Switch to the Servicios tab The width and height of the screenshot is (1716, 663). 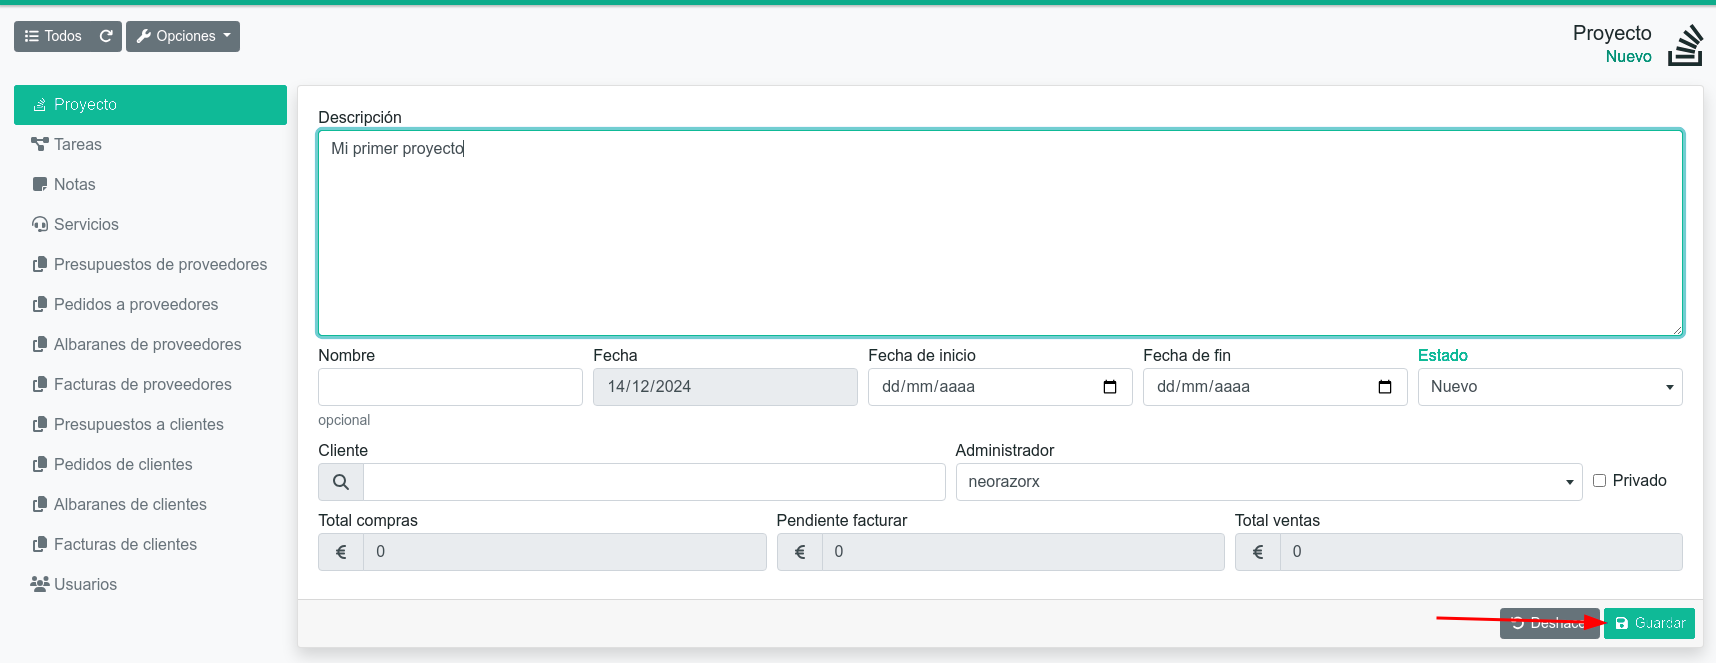click(150, 225)
